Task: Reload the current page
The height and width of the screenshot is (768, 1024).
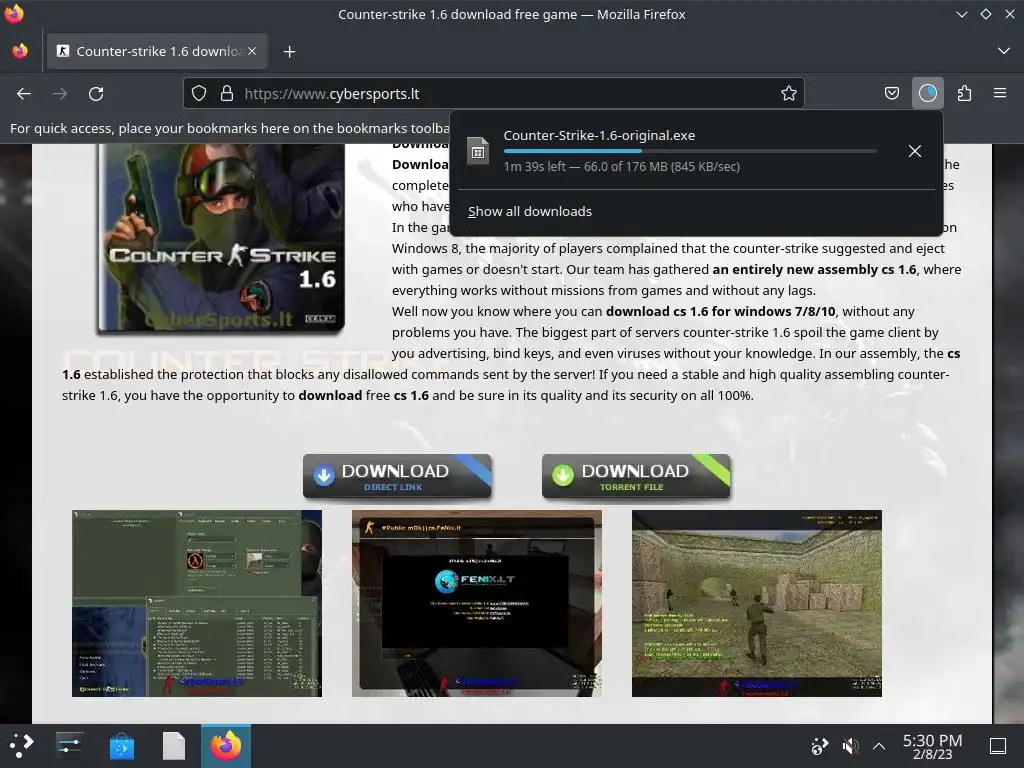Action: pos(96,93)
